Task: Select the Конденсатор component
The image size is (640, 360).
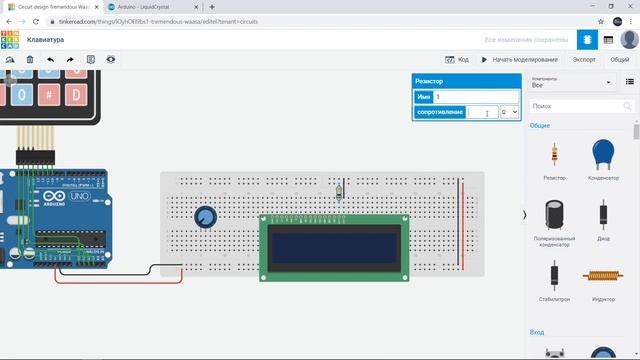Action: (x=603, y=160)
